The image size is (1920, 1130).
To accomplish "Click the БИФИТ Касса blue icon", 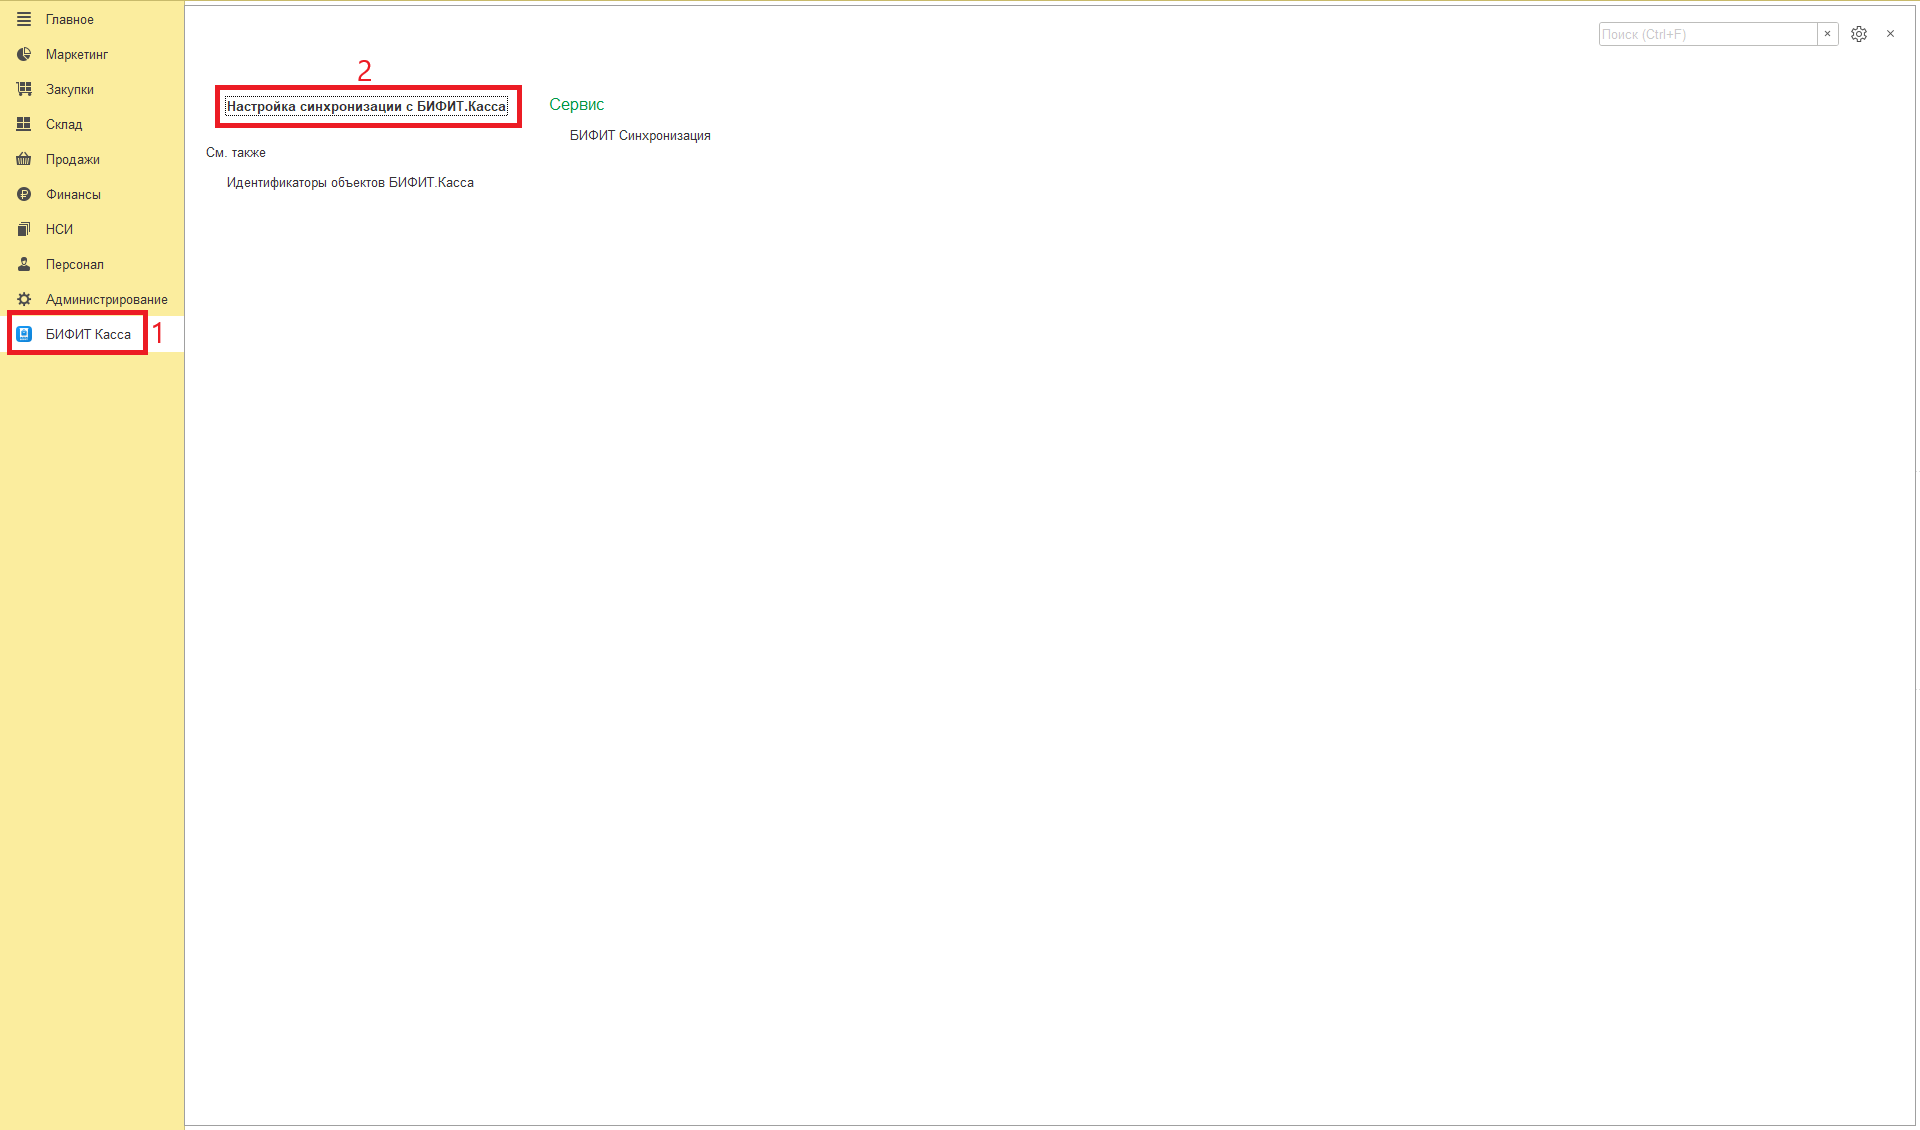I will pos(24,334).
